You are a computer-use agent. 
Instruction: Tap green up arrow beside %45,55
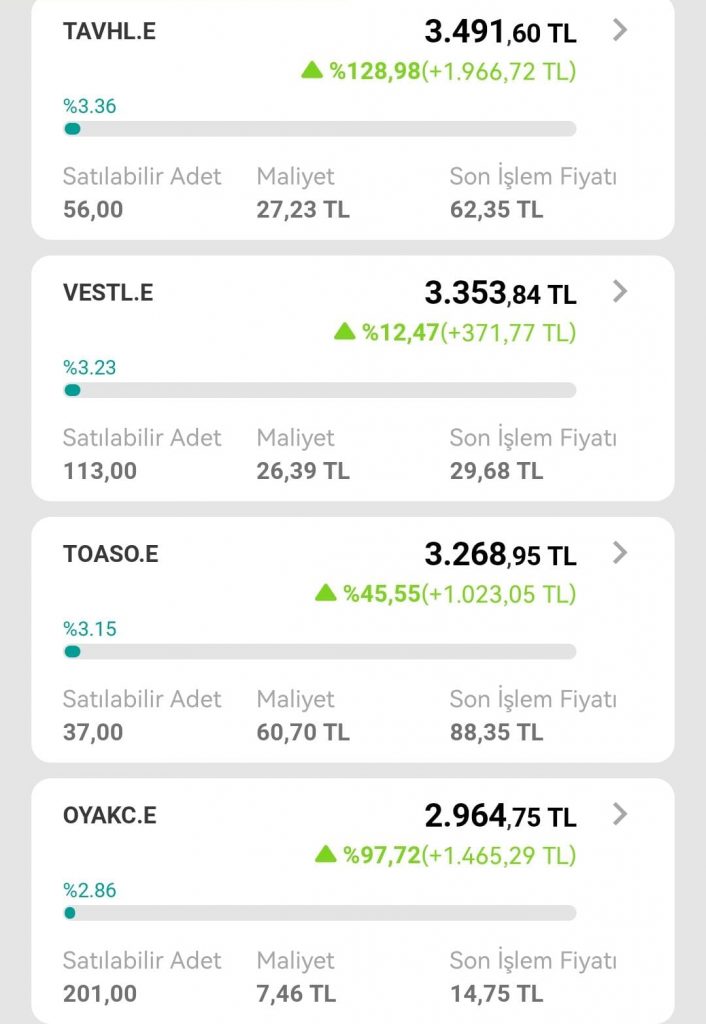[x=326, y=593]
